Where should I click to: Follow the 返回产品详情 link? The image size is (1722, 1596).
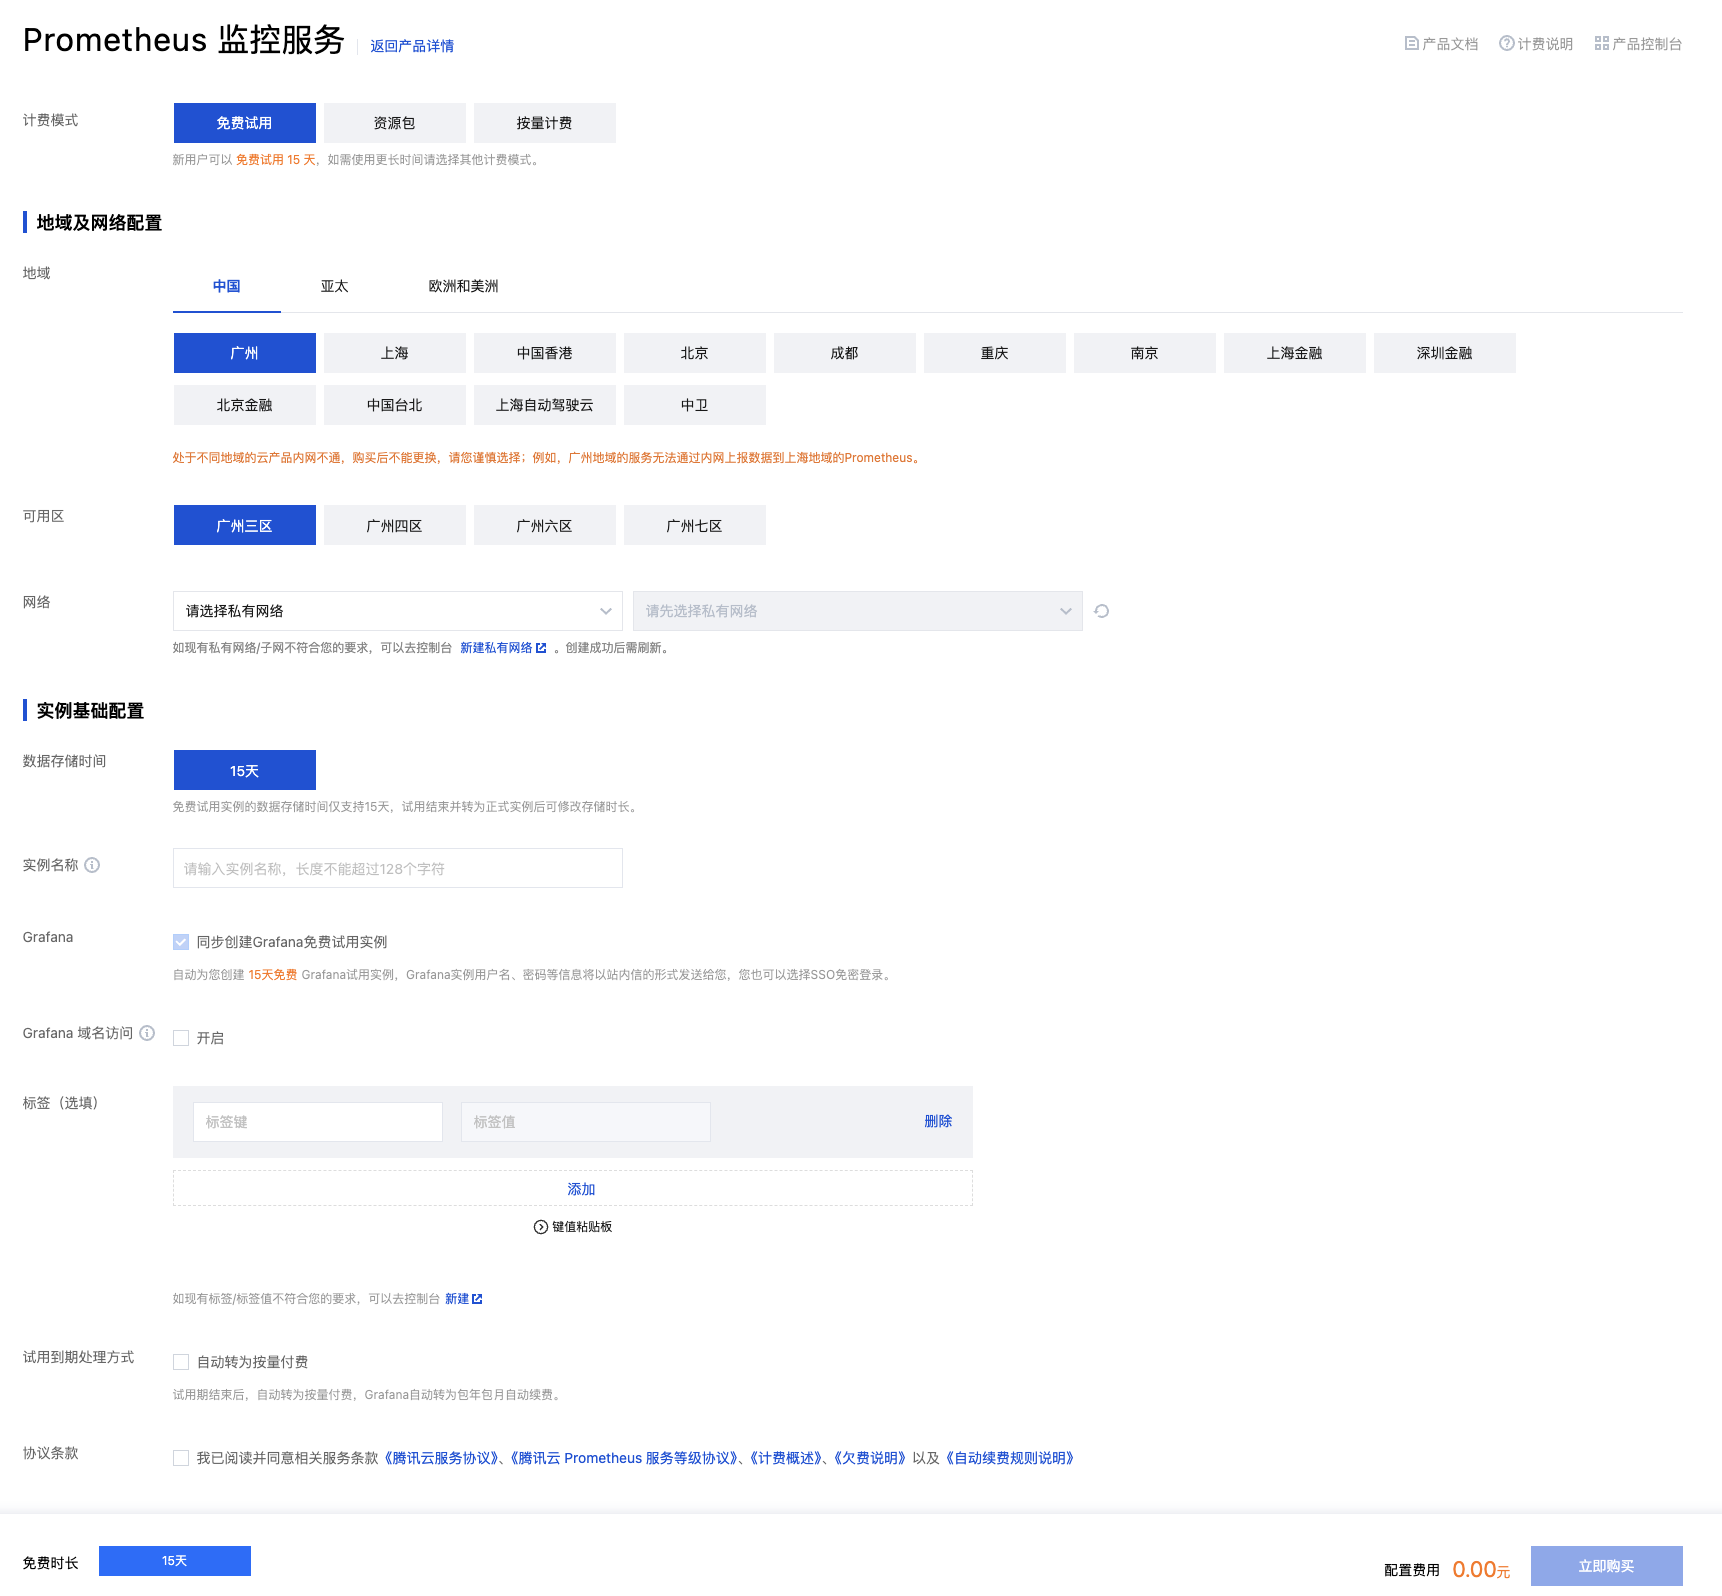point(412,46)
